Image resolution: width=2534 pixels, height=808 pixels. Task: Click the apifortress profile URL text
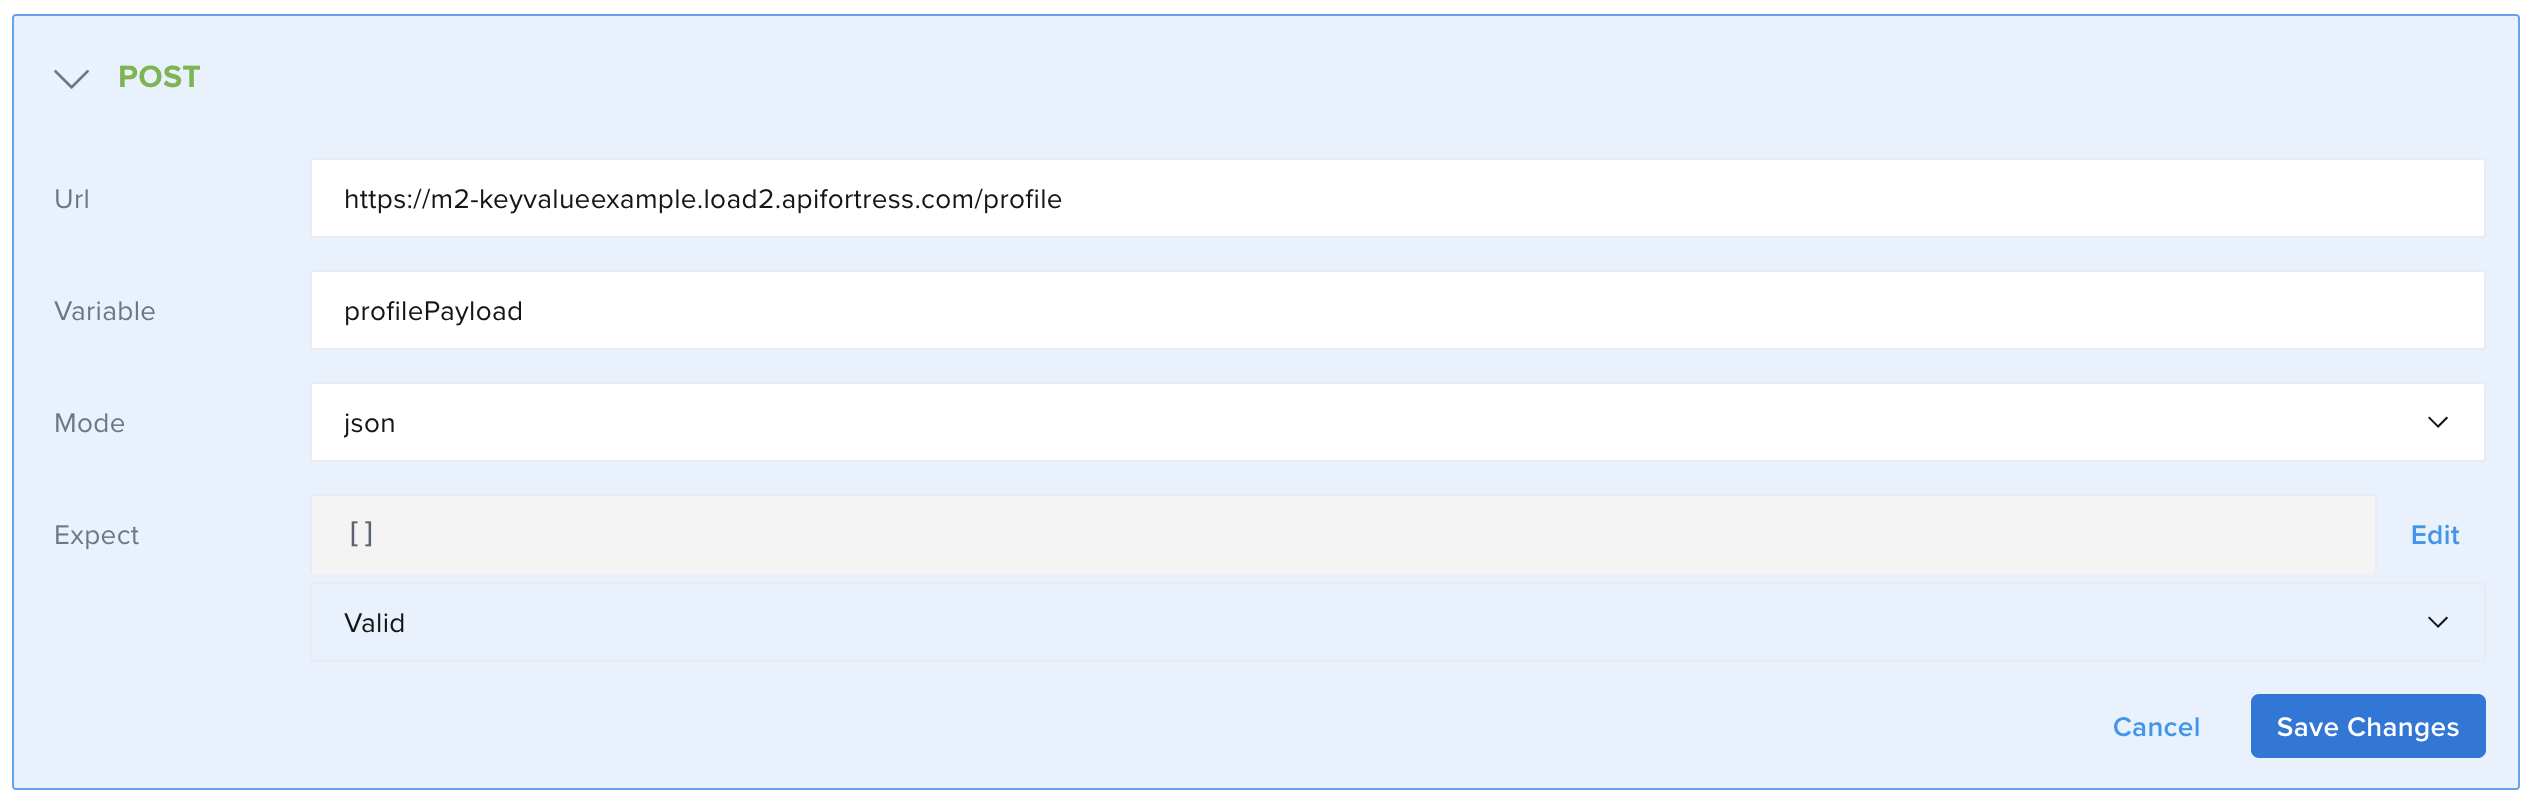point(702,199)
